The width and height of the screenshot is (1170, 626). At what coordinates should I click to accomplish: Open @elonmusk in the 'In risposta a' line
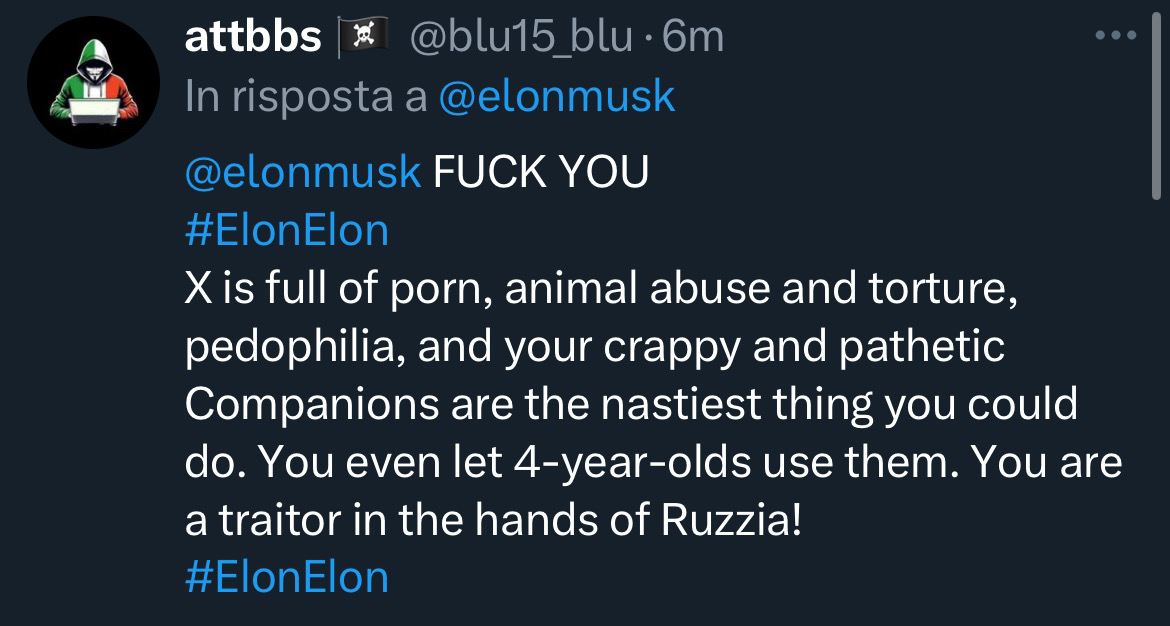[x=557, y=96]
